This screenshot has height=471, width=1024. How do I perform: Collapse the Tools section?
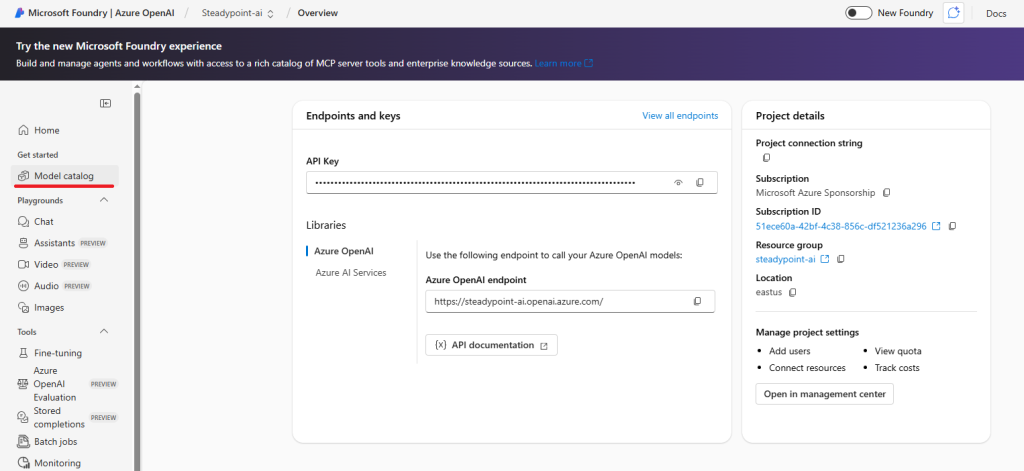click(x=105, y=331)
